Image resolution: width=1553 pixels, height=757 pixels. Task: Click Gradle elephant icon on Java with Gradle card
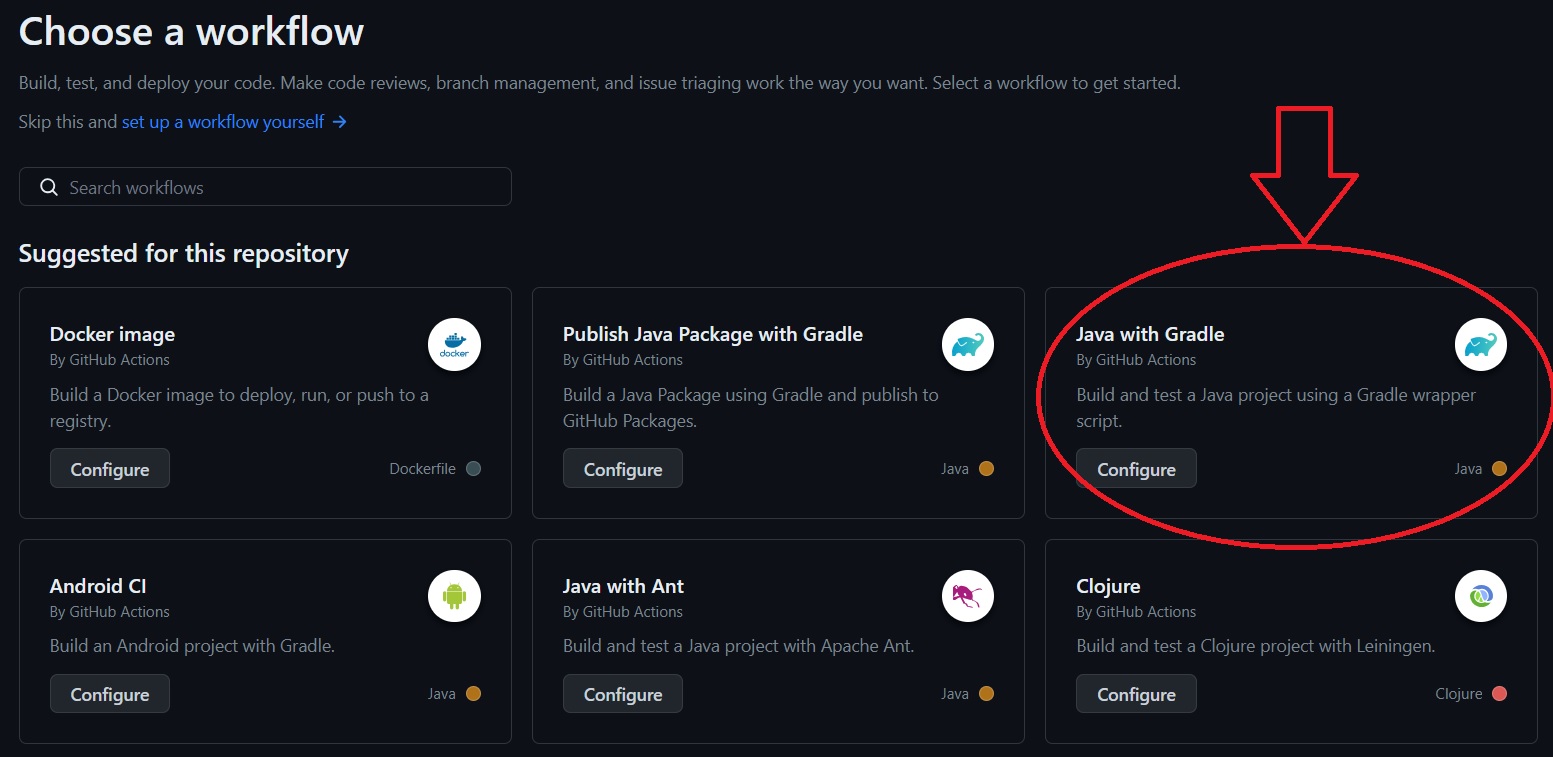(1481, 345)
